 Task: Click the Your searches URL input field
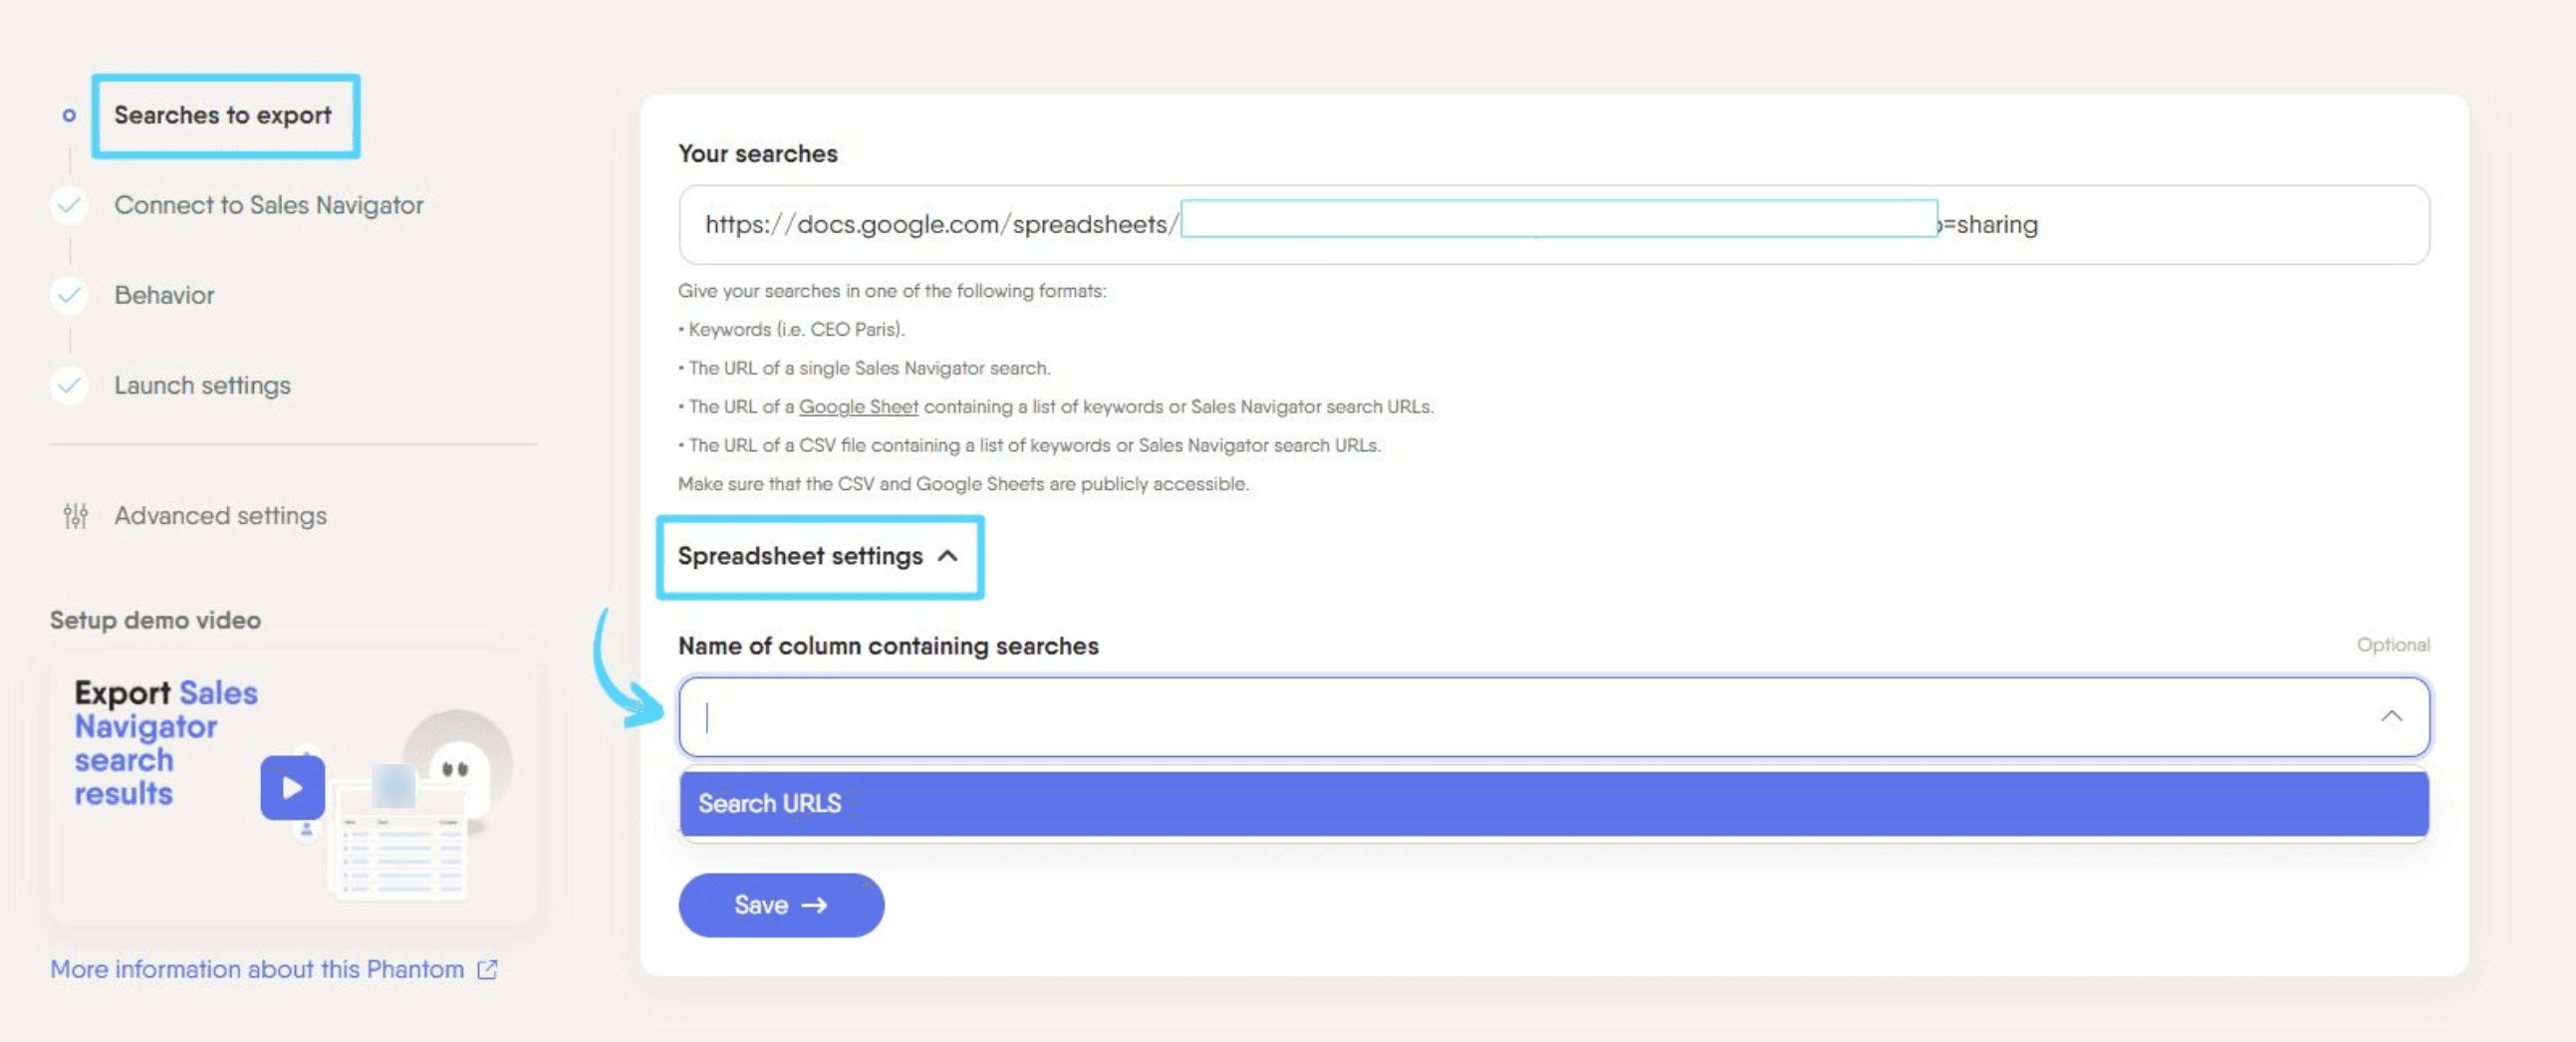point(1554,224)
